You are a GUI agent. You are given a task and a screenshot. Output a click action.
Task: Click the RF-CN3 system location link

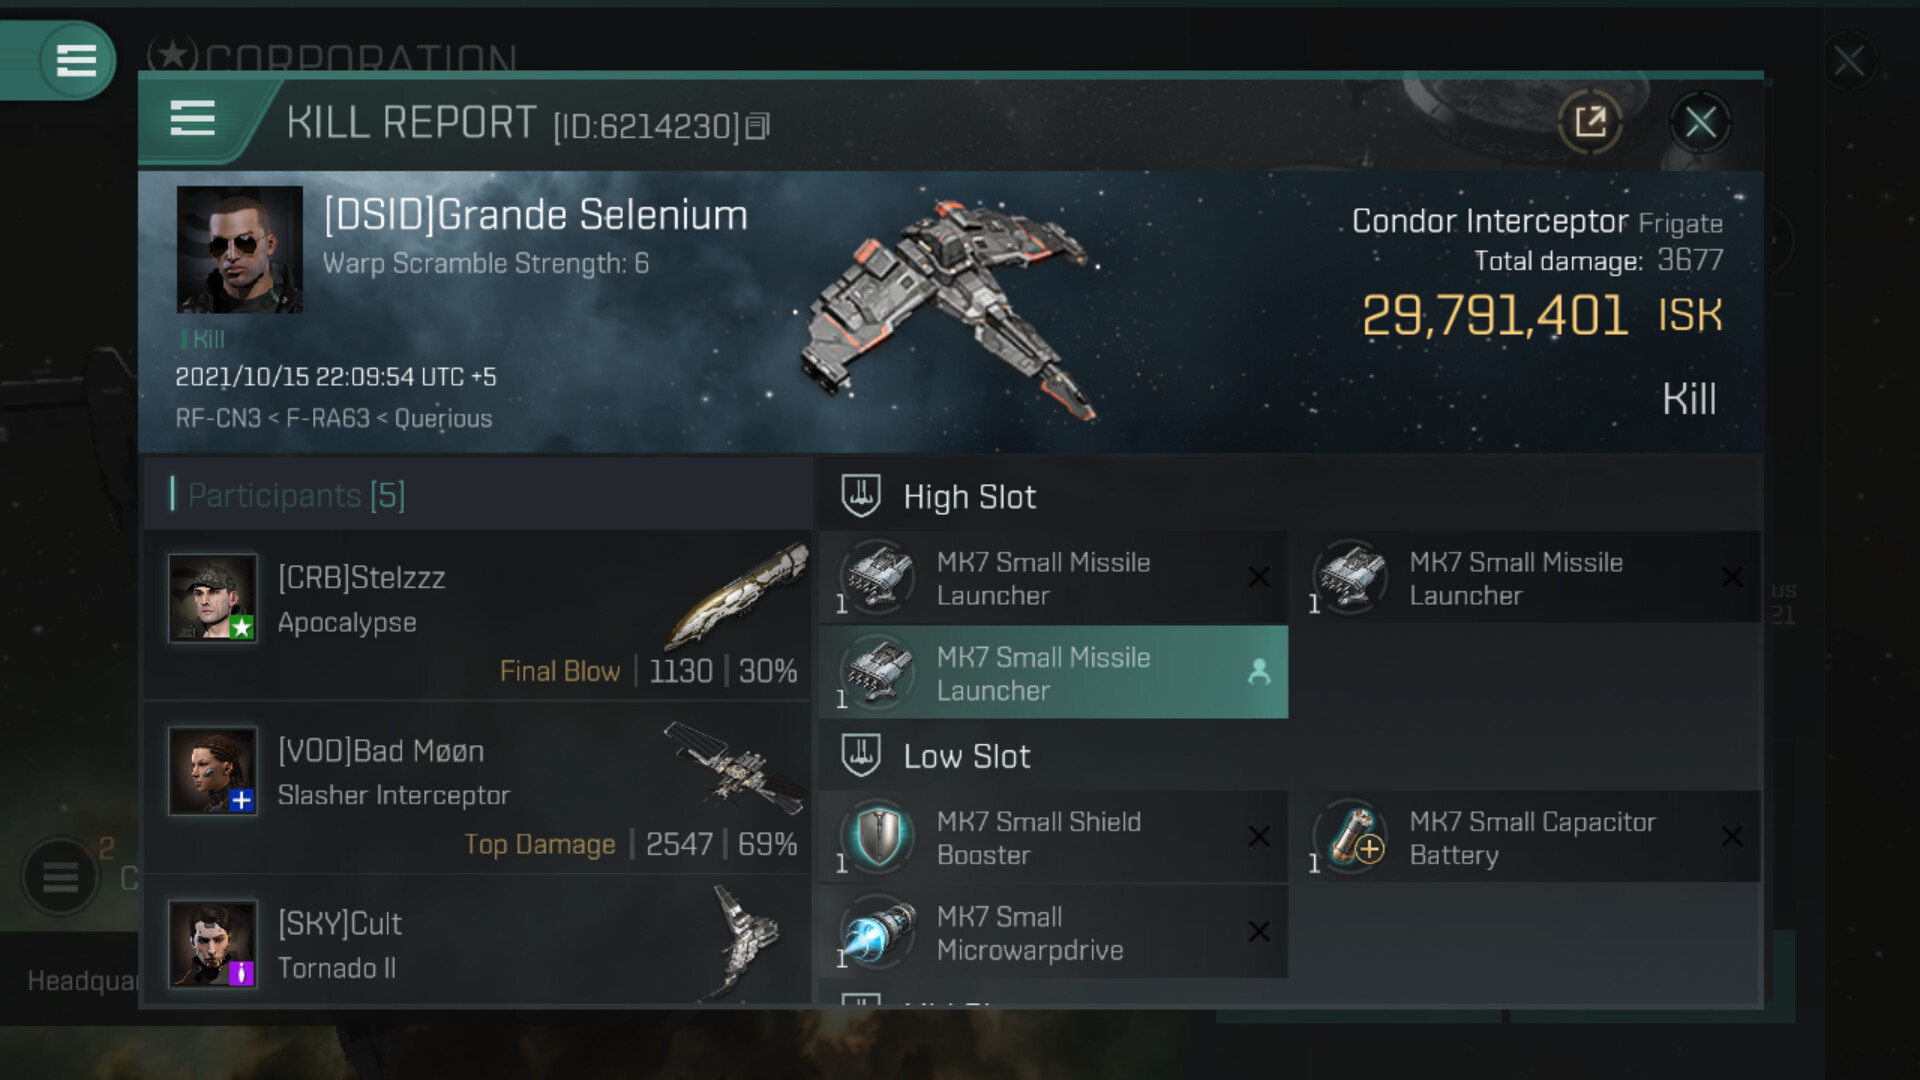[x=217, y=418]
